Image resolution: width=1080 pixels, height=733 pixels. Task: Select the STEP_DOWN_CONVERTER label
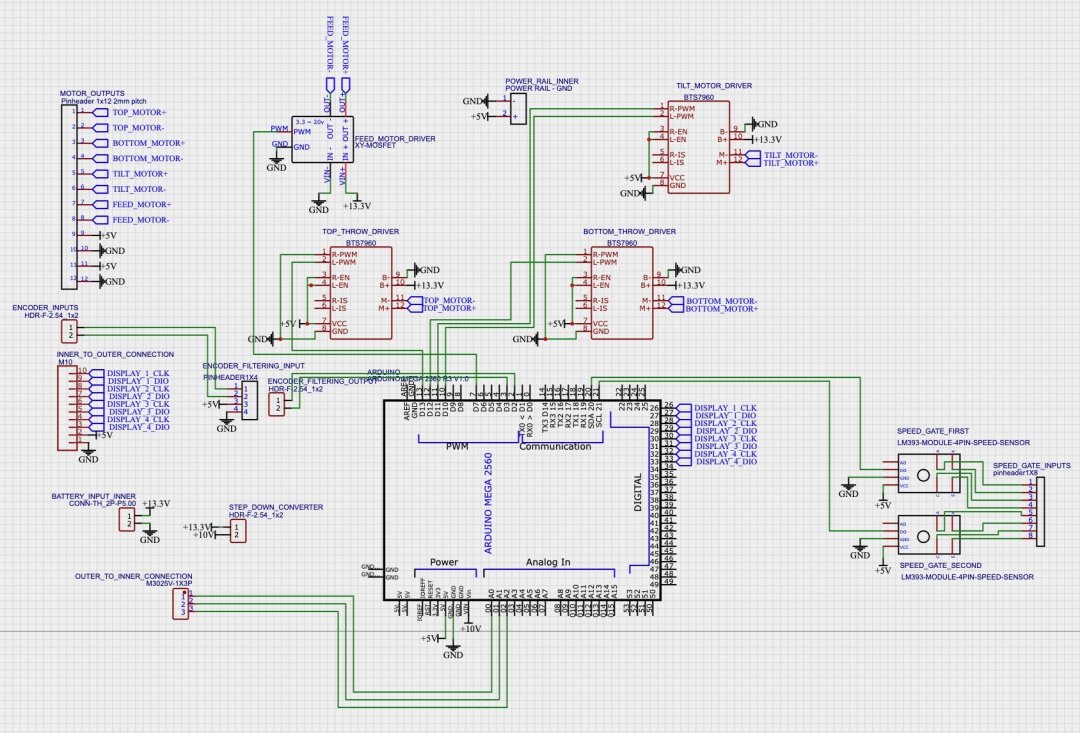pos(276,507)
